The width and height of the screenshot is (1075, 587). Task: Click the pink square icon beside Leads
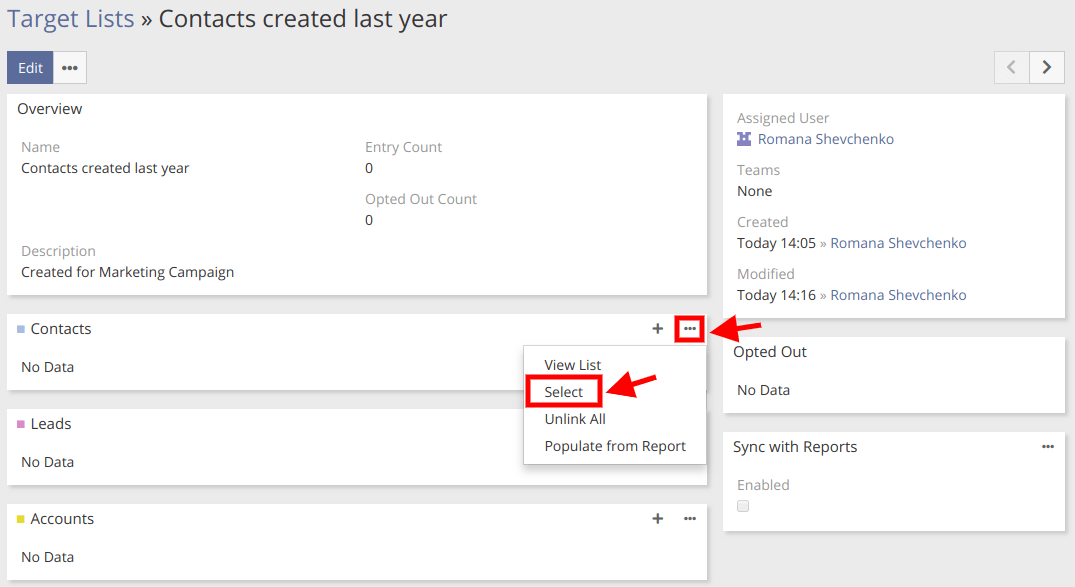click(x=22, y=423)
